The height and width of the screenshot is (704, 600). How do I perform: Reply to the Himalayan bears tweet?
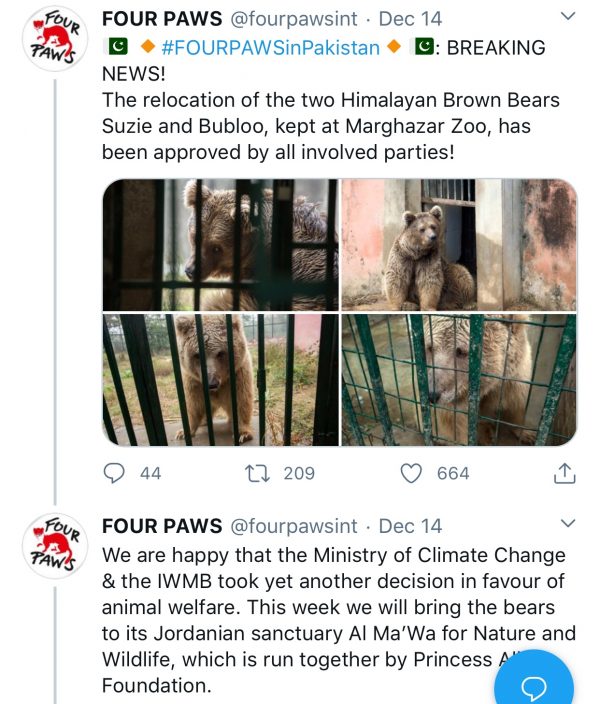116,473
